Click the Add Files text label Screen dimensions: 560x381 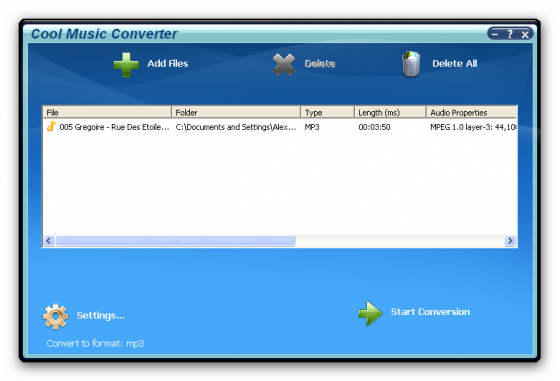[168, 64]
